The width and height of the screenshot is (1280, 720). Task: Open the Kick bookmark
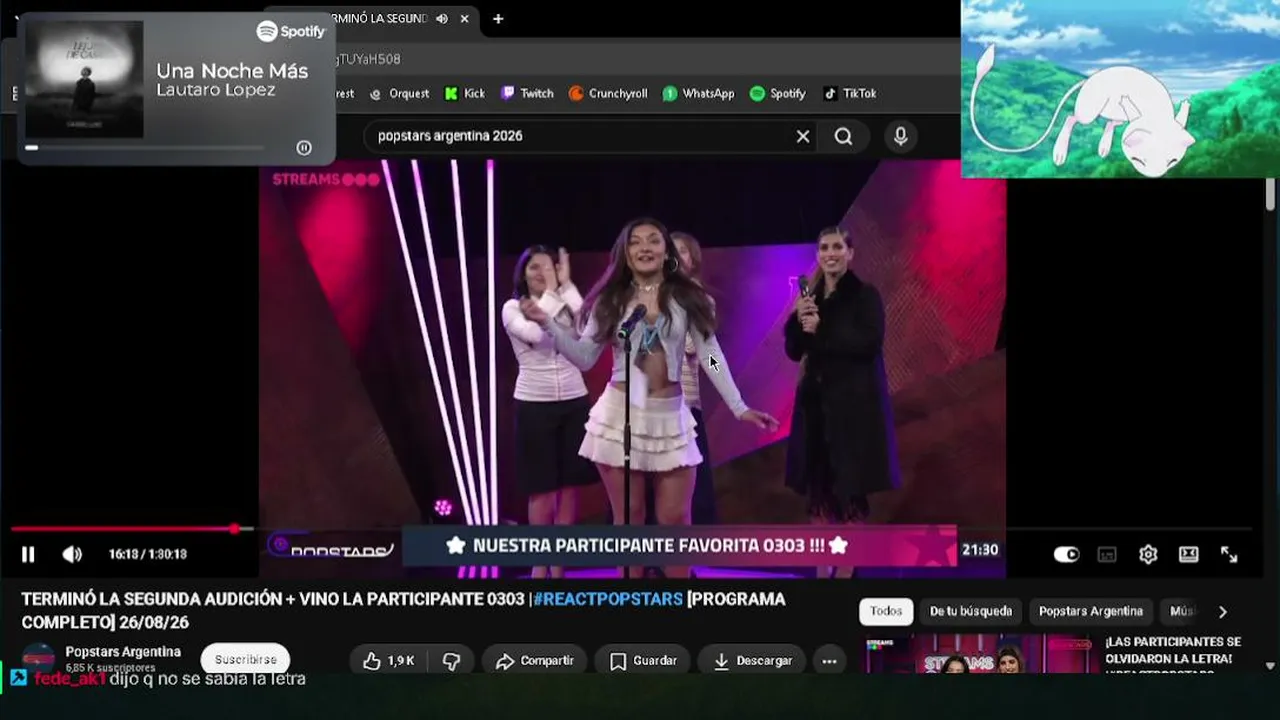click(465, 93)
